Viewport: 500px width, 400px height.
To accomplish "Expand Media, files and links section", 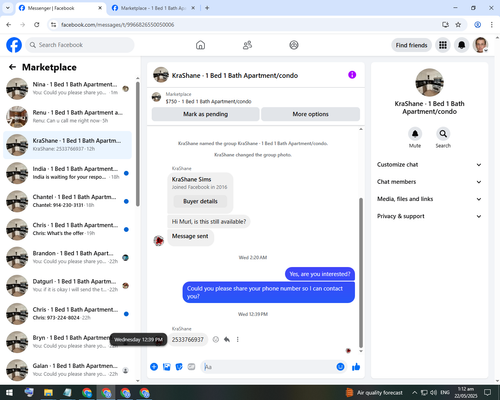I will (429, 199).
